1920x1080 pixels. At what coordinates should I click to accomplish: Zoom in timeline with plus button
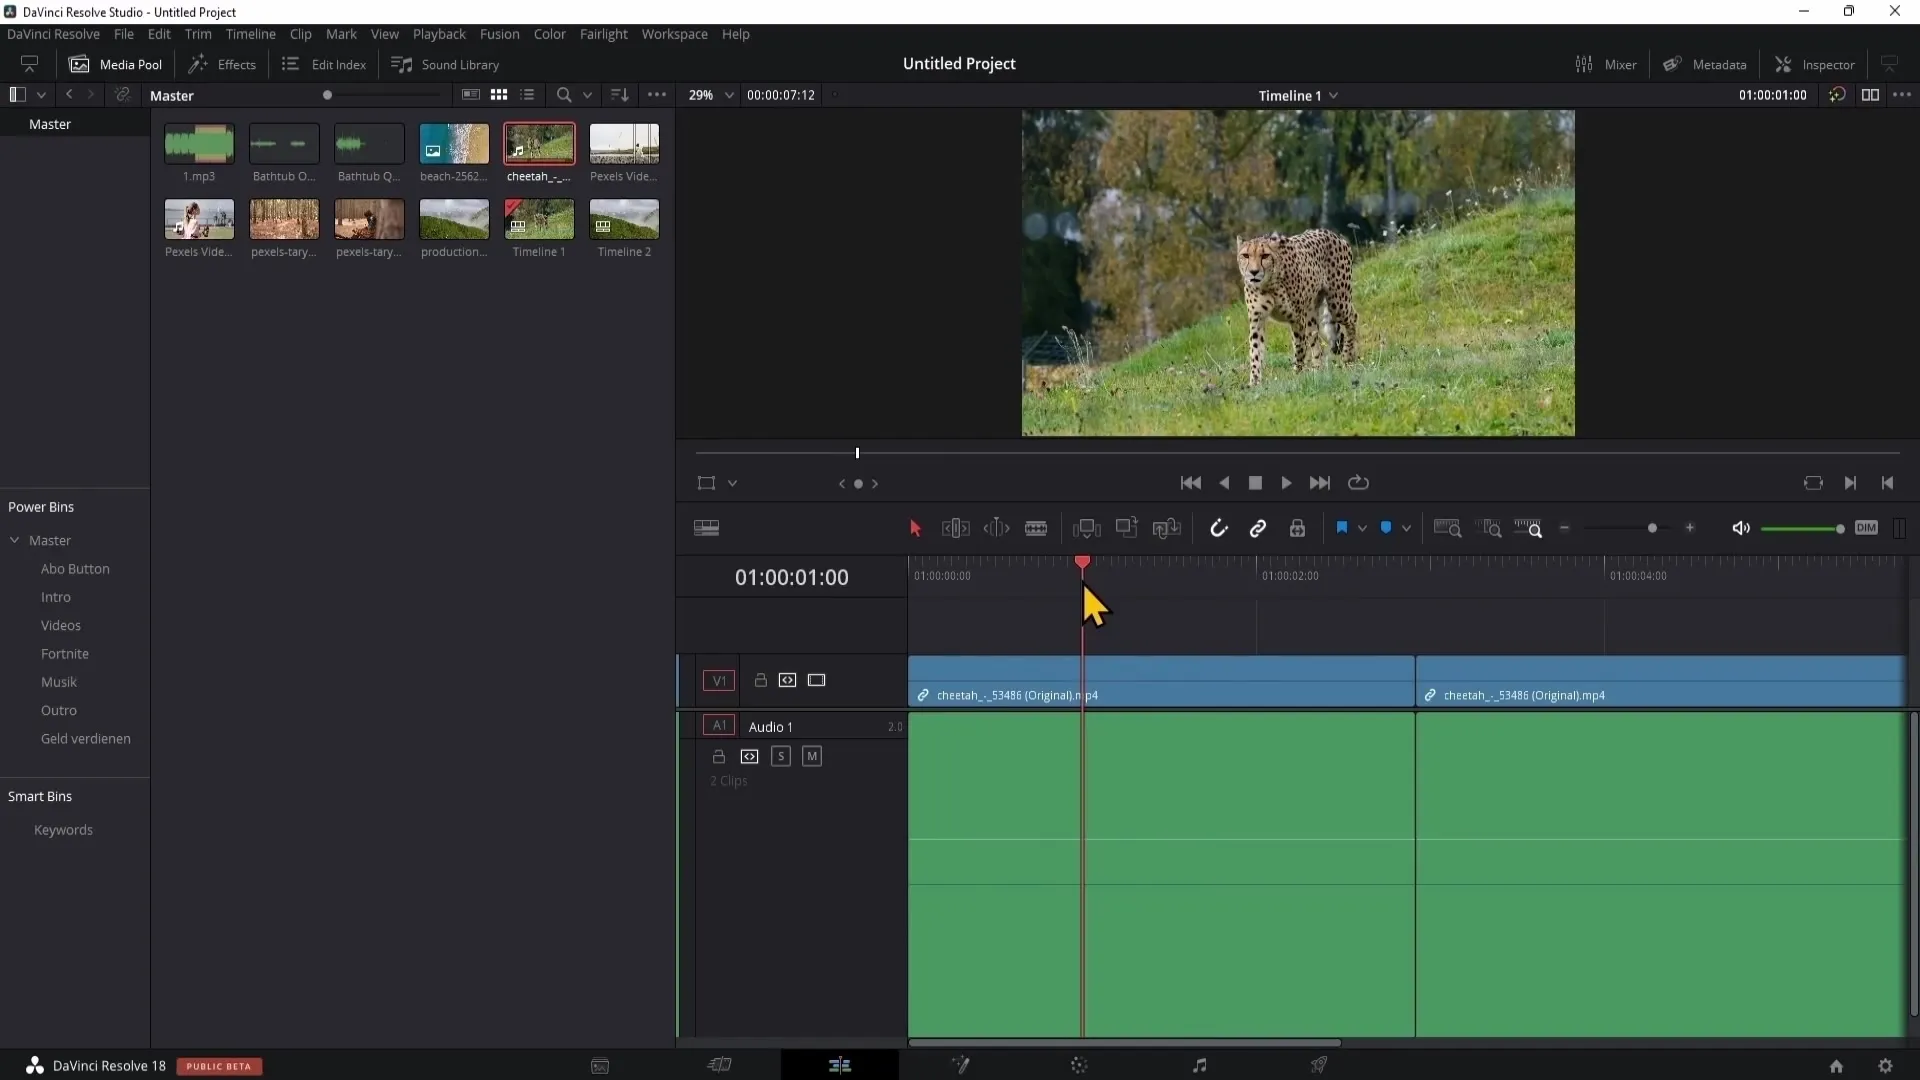[1690, 528]
